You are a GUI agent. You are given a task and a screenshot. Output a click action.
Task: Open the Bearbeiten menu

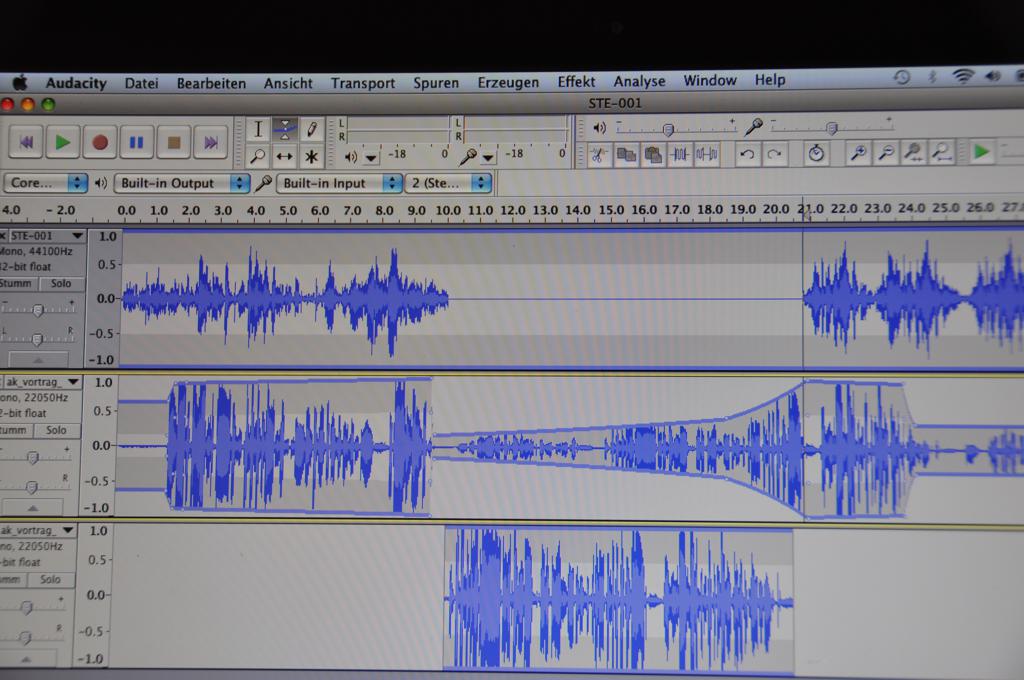(211, 84)
